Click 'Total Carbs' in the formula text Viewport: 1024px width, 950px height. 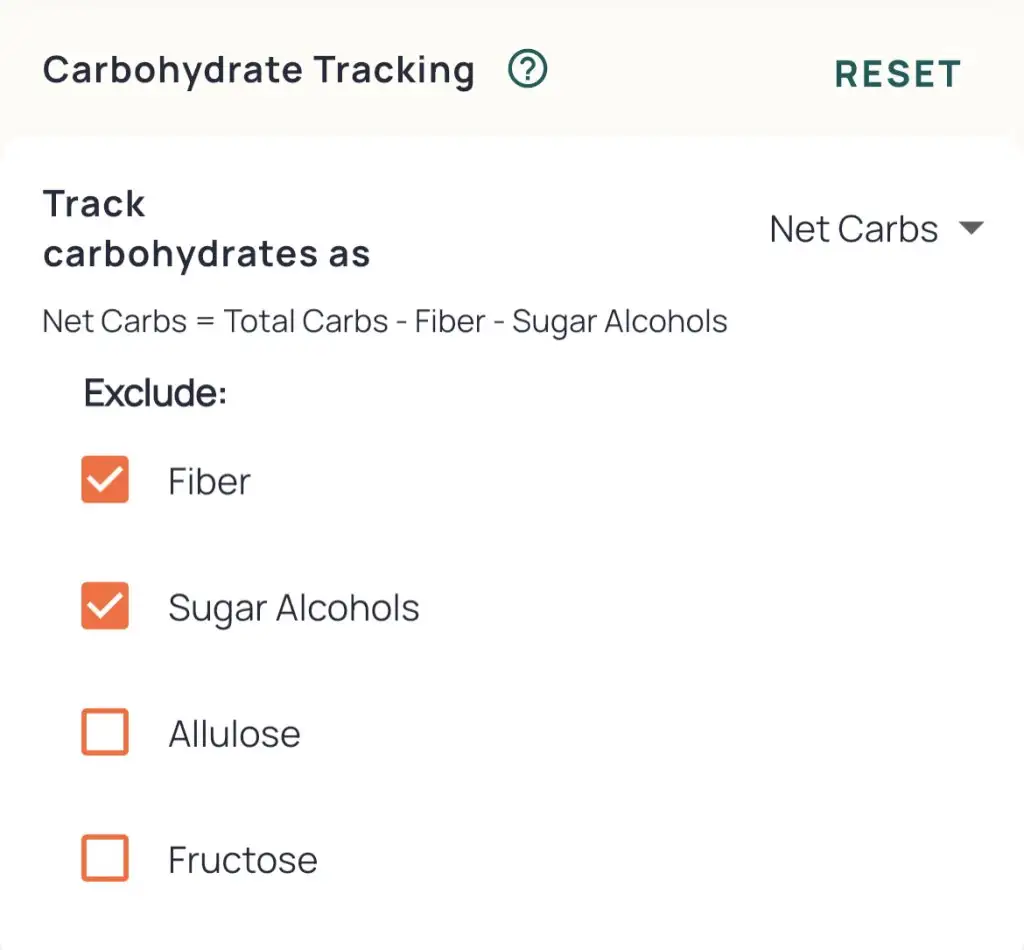(x=306, y=321)
